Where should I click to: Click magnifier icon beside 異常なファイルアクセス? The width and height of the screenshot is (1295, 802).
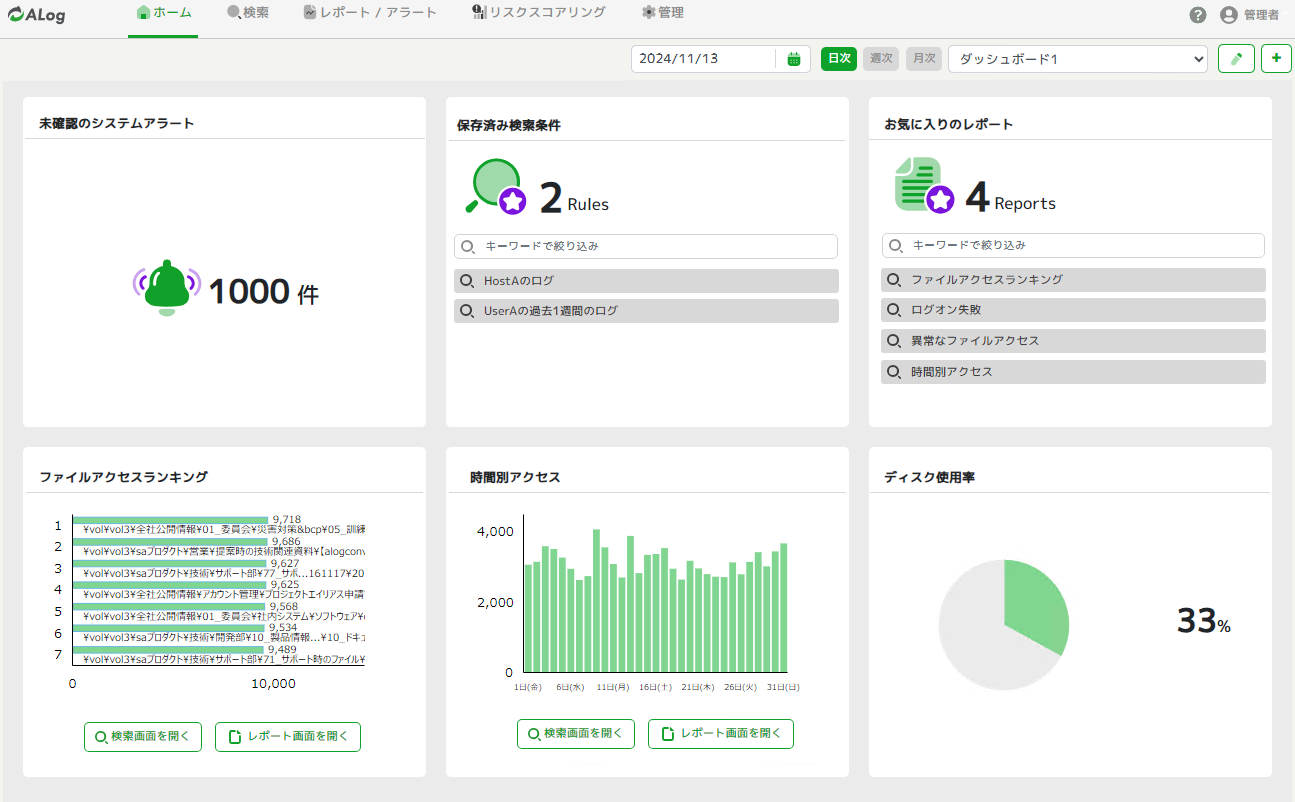[894, 341]
